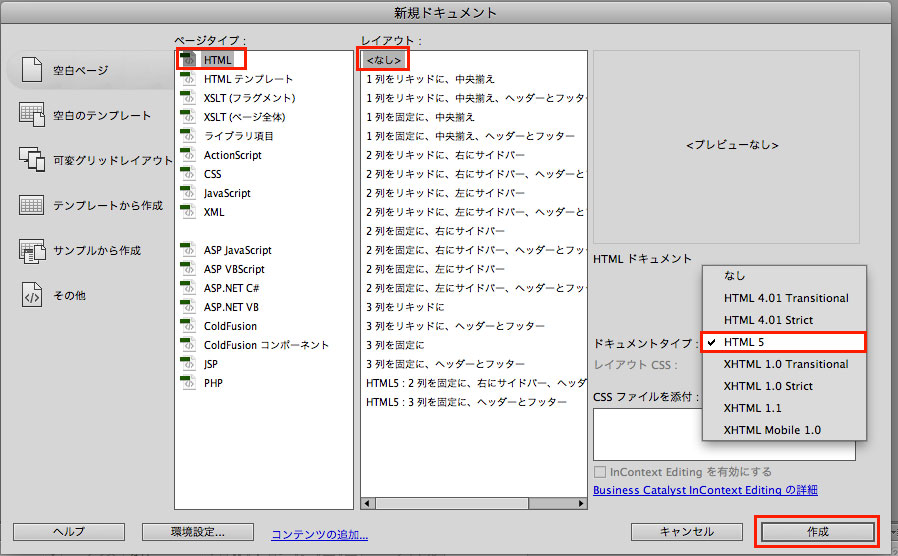Viewport: 898px width, 556px height.
Task: Select the 空白ページ category icon
Action: point(31,70)
